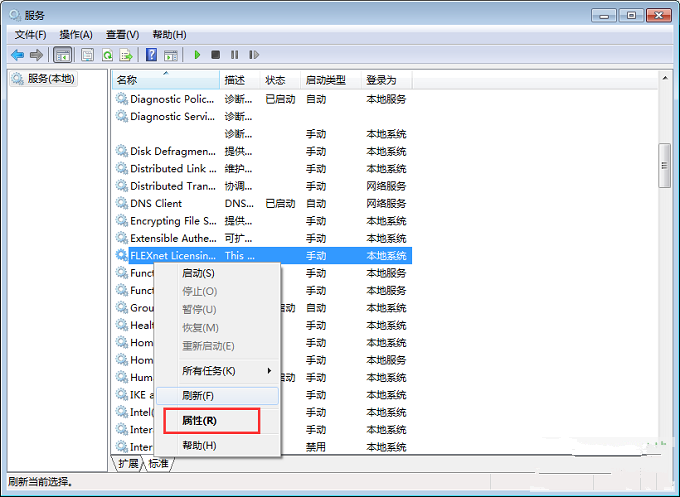This screenshot has width=680, height=497.
Task: Click the Back arrow toolbar icon
Action: point(17,55)
